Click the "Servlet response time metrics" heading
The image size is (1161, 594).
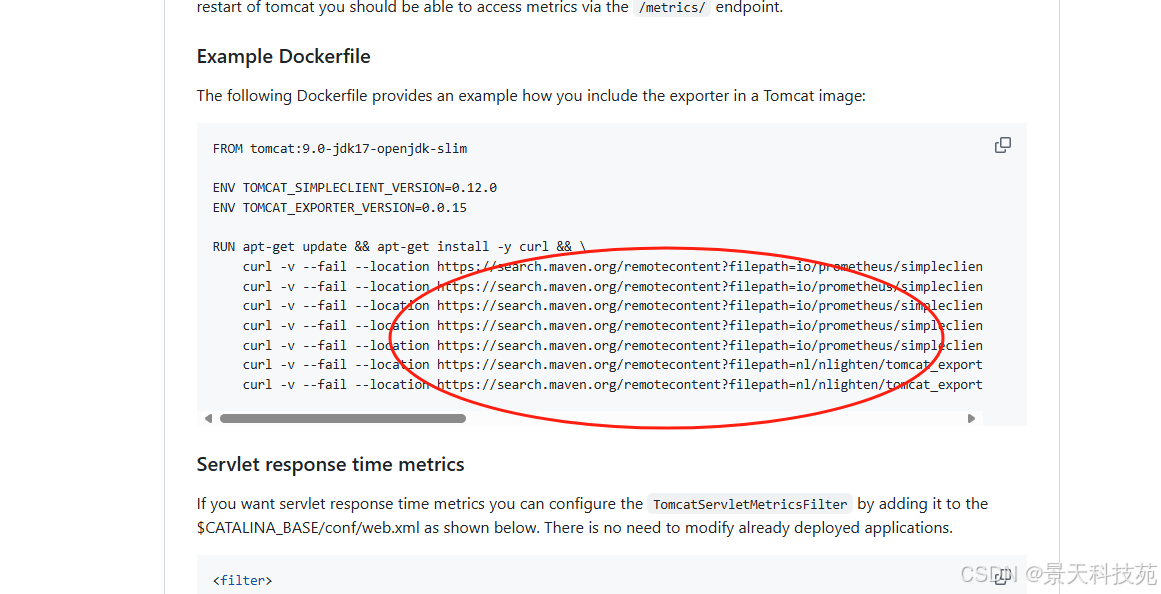[330, 465]
